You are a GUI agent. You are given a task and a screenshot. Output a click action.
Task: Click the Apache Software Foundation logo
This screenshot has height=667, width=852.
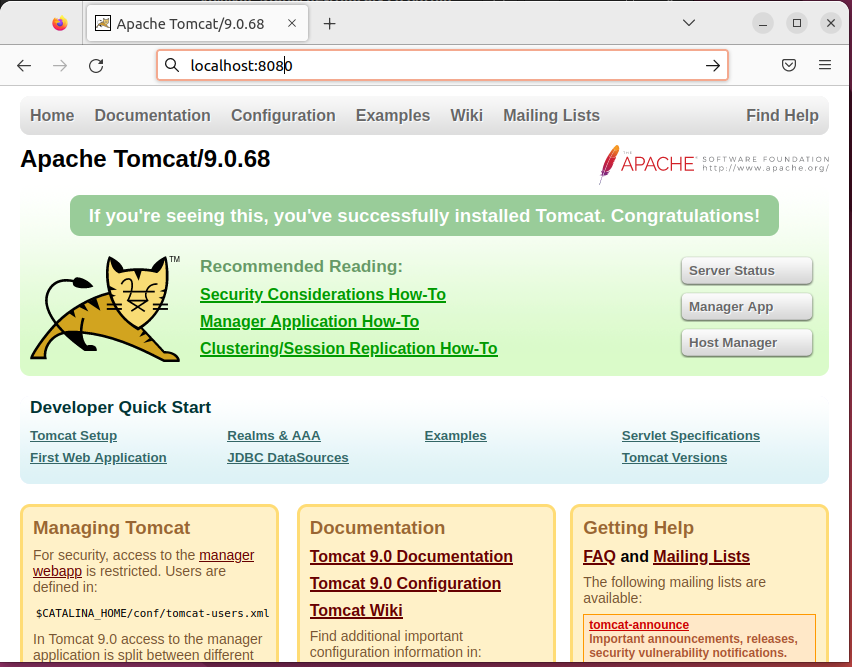713,164
